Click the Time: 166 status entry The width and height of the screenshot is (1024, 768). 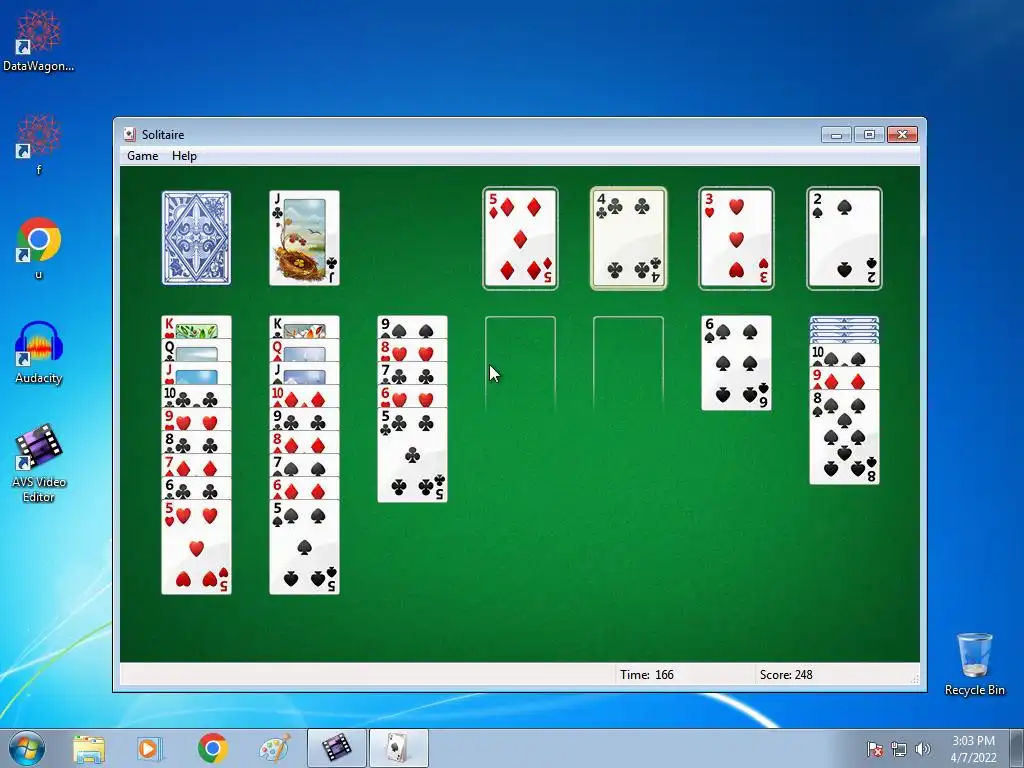[x=647, y=675]
